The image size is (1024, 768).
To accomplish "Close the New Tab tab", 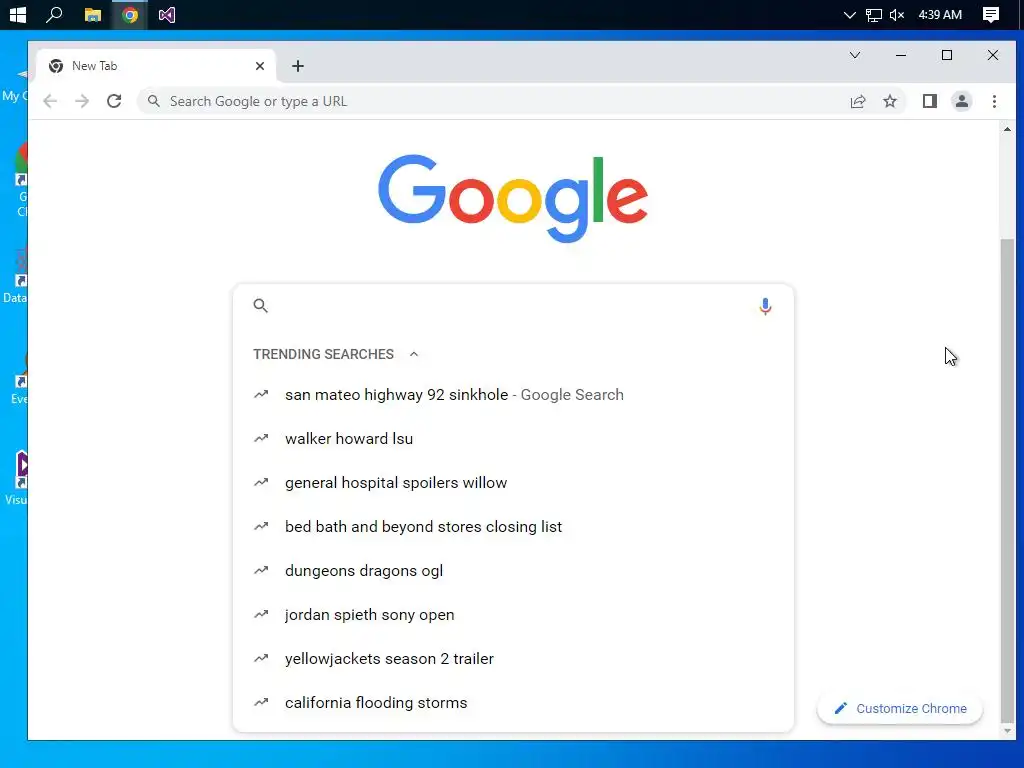I will (260, 66).
